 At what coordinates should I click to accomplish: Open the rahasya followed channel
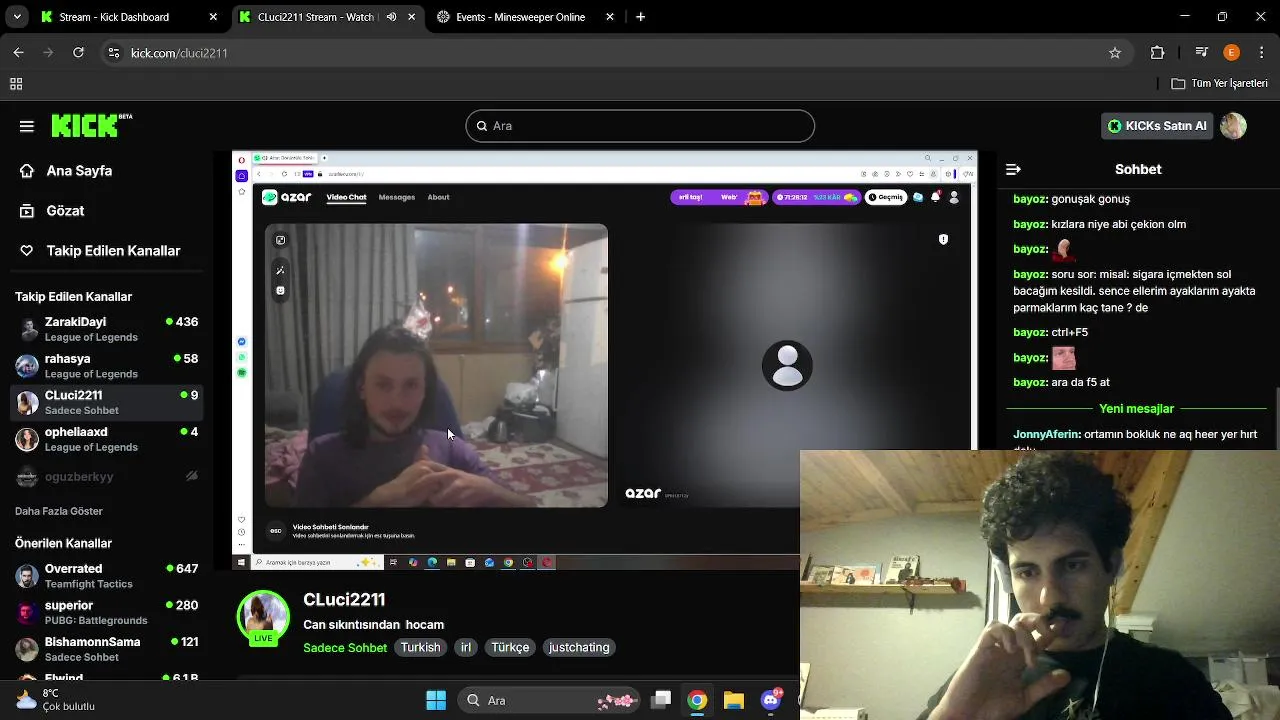click(x=107, y=366)
